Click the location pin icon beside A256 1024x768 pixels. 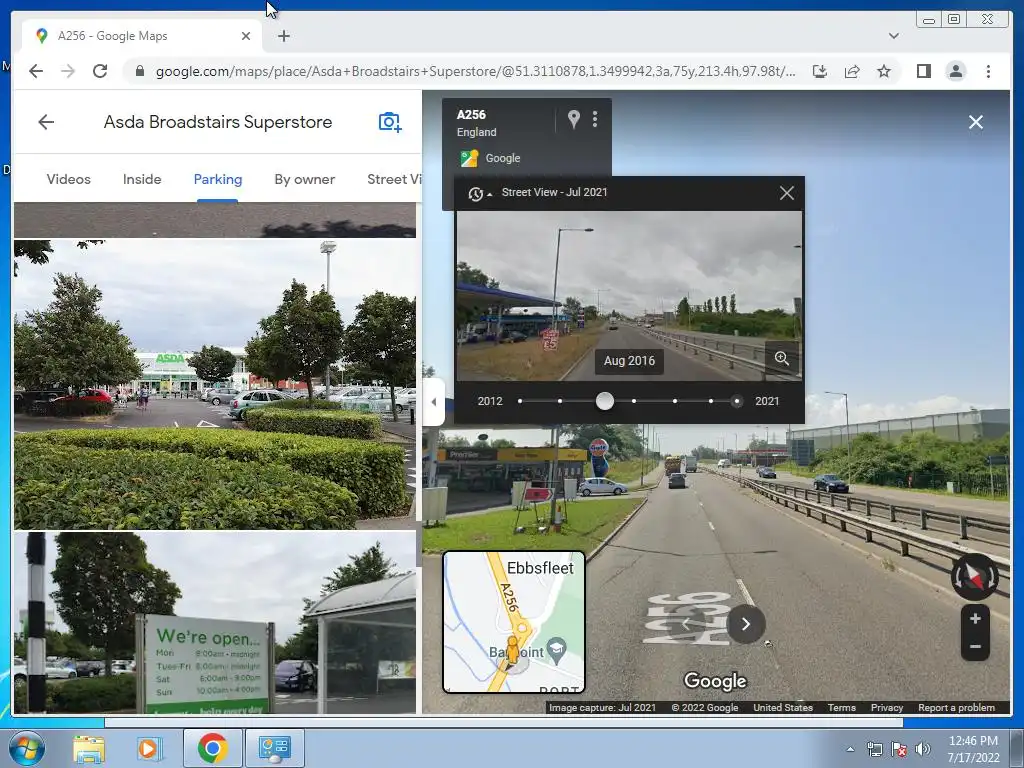click(x=573, y=119)
